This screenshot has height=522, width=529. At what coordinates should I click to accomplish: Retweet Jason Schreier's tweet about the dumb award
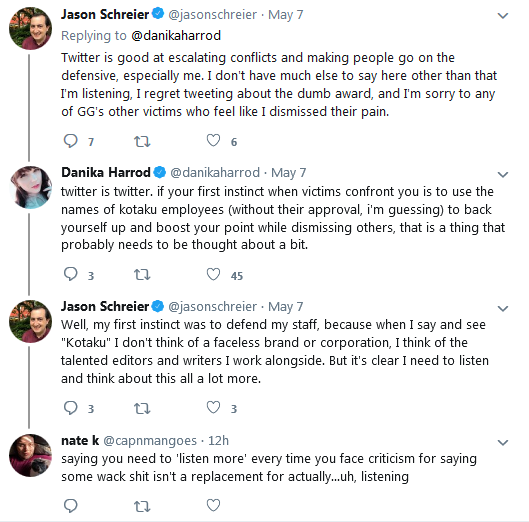click(x=142, y=141)
